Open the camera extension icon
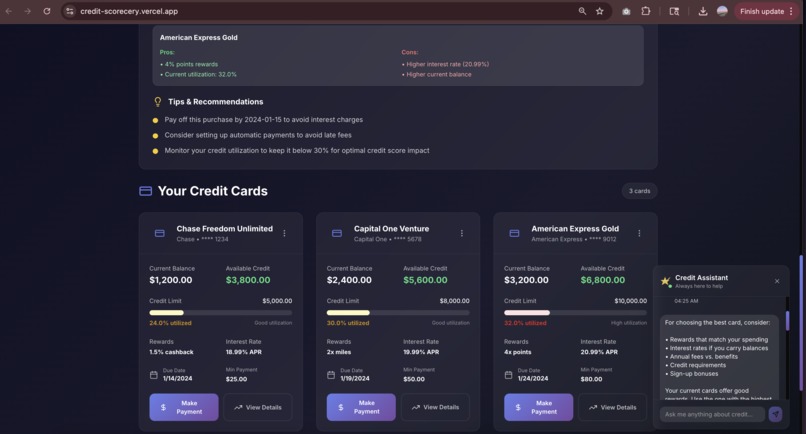This screenshot has width=806, height=434. click(x=626, y=11)
